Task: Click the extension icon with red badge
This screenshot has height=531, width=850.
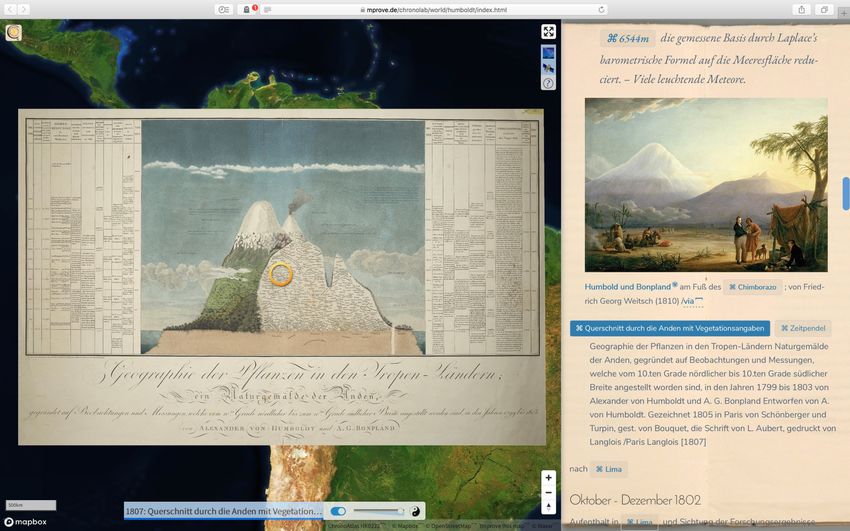Action: coord(248,9)
